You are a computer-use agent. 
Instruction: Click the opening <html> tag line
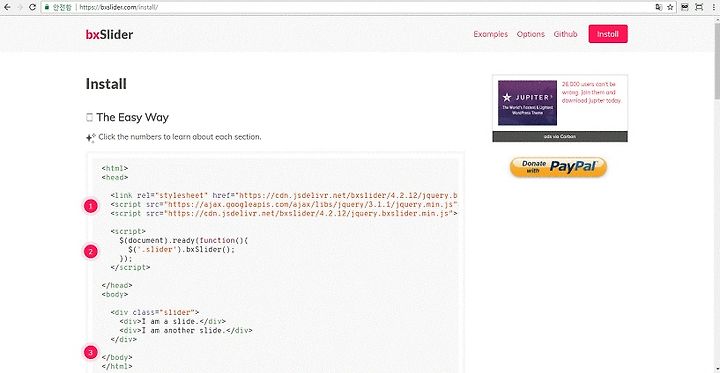(x=115, y=169)
